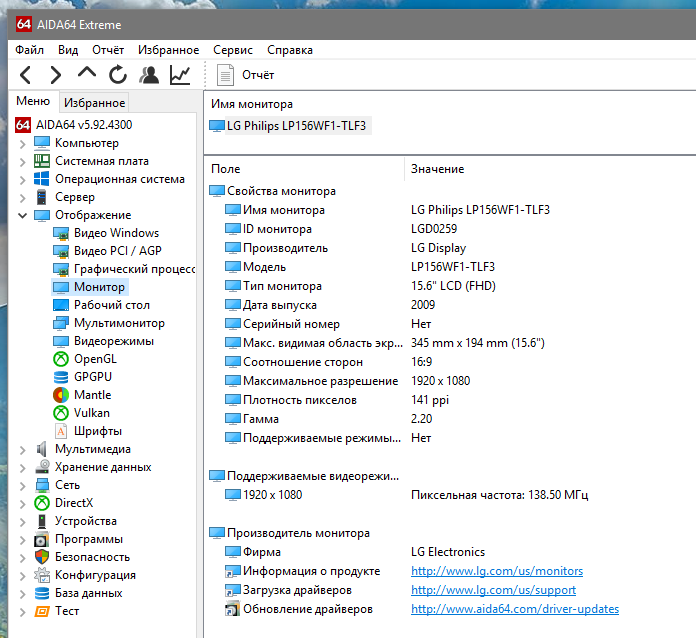Click the GPGPU stacked disks icon

pyautogui.click(x=61, y=377)
